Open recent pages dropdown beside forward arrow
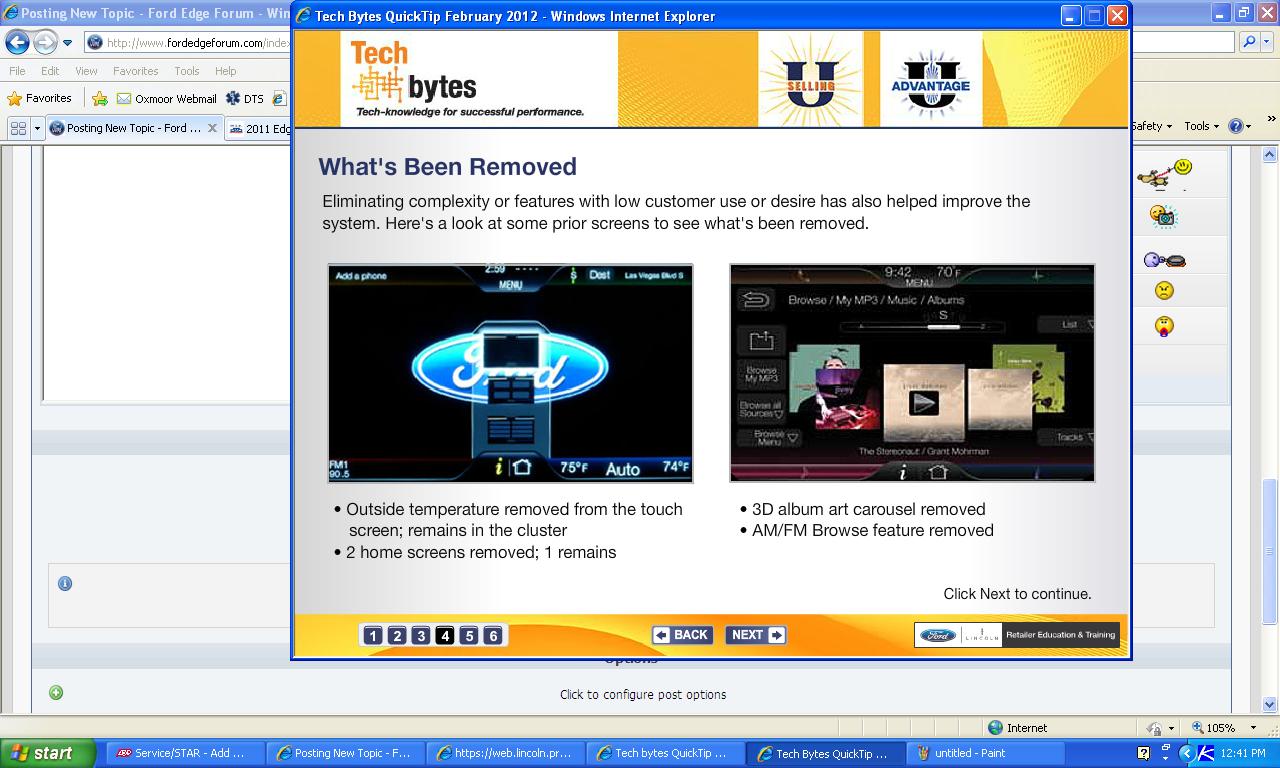The height and width of the screenshot is (768, 1280). click(x=67, y=43)
